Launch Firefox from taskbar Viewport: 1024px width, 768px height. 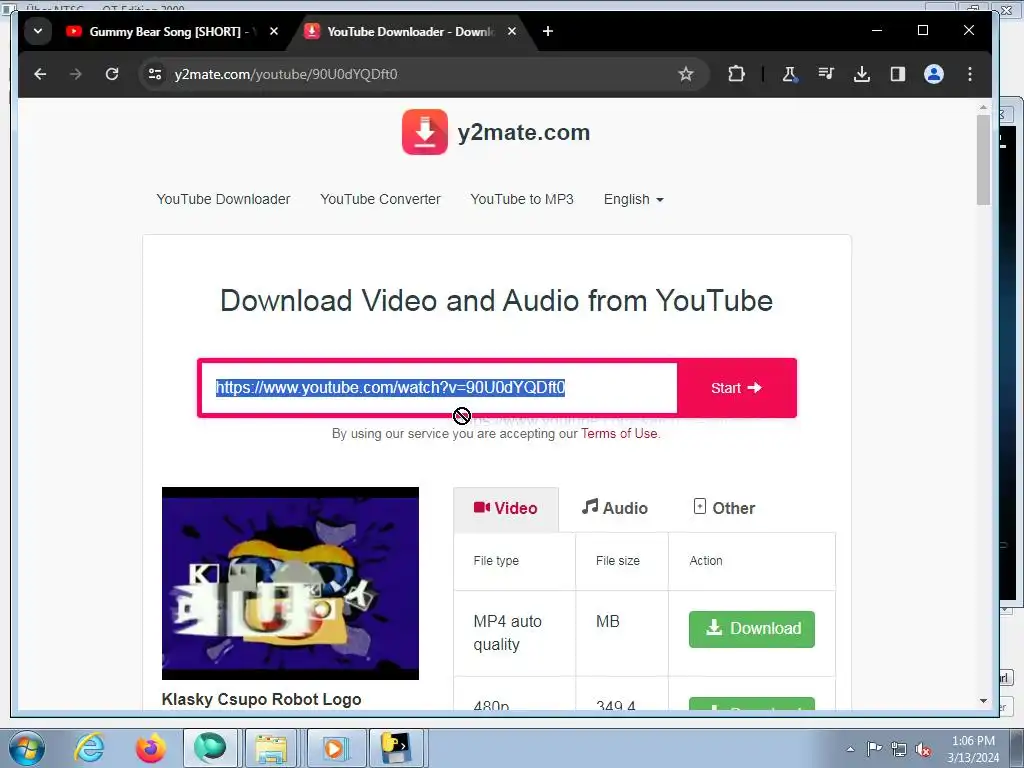(x=150, y=748)
